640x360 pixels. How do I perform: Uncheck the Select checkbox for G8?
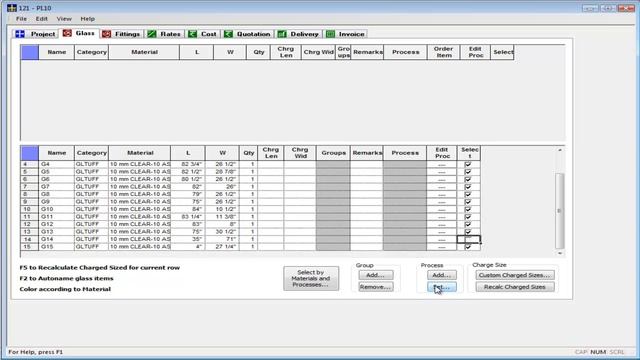[468, 194]
